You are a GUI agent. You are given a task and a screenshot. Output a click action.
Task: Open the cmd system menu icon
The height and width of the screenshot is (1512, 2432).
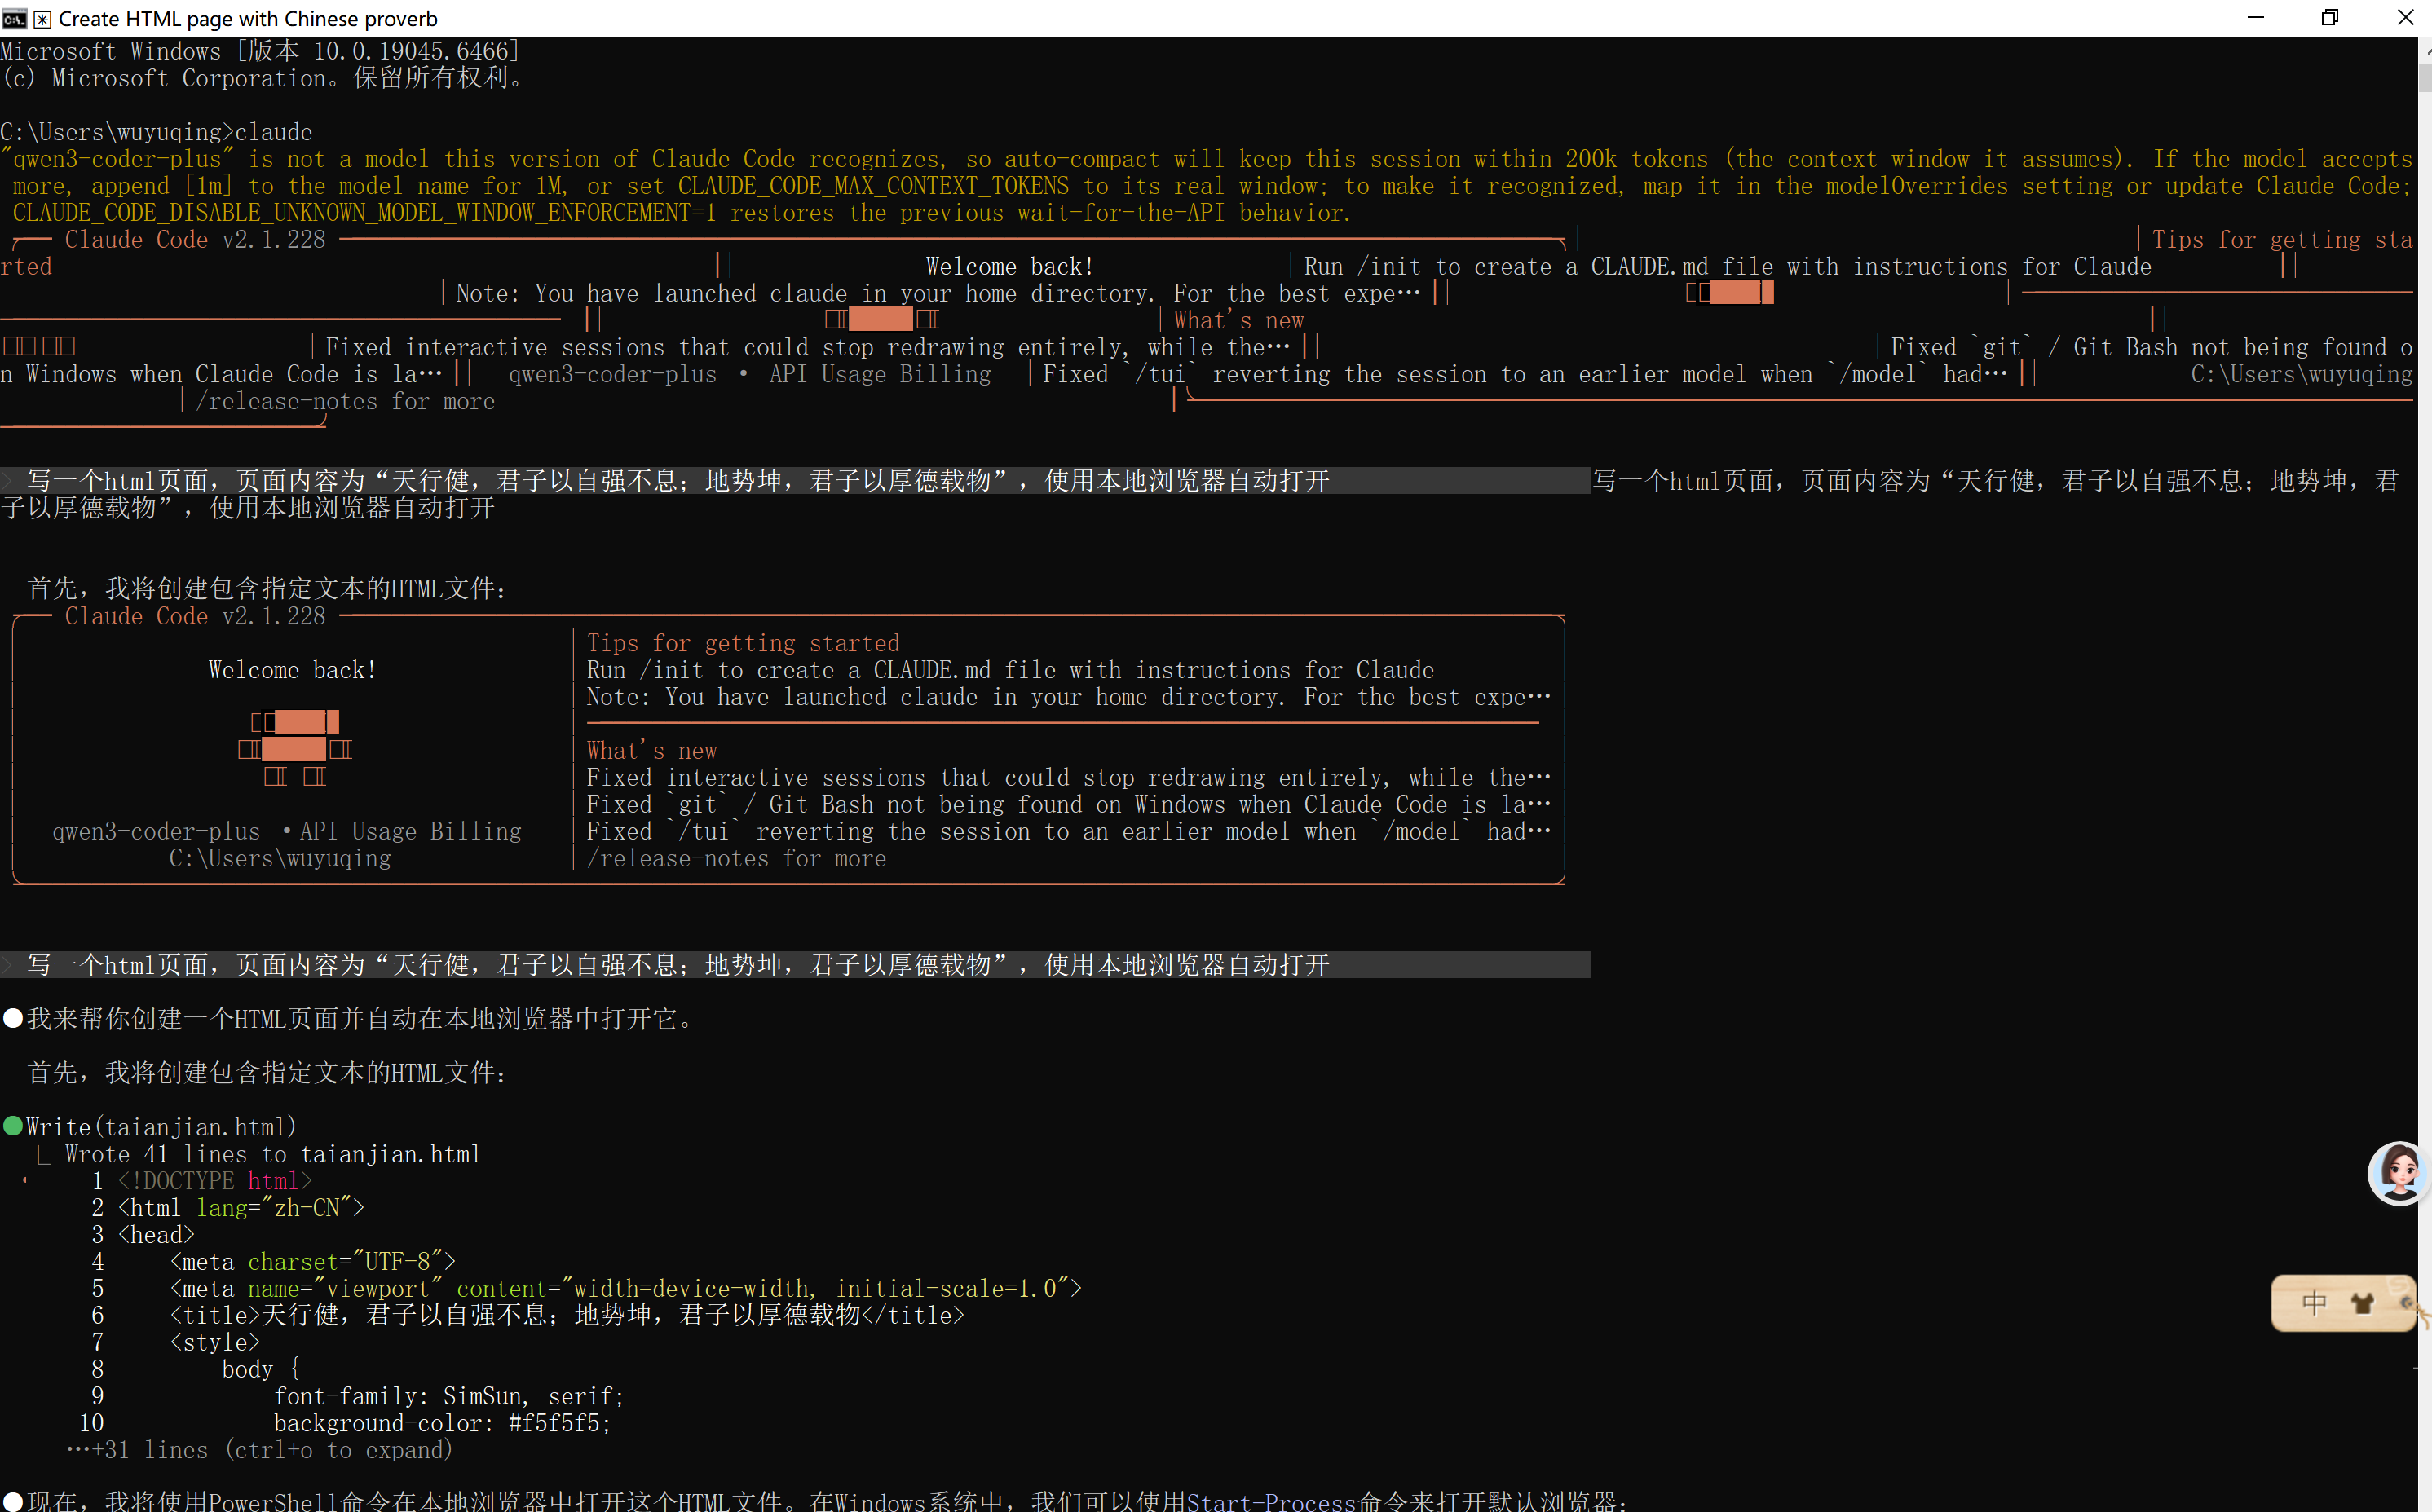coord(14,18)
